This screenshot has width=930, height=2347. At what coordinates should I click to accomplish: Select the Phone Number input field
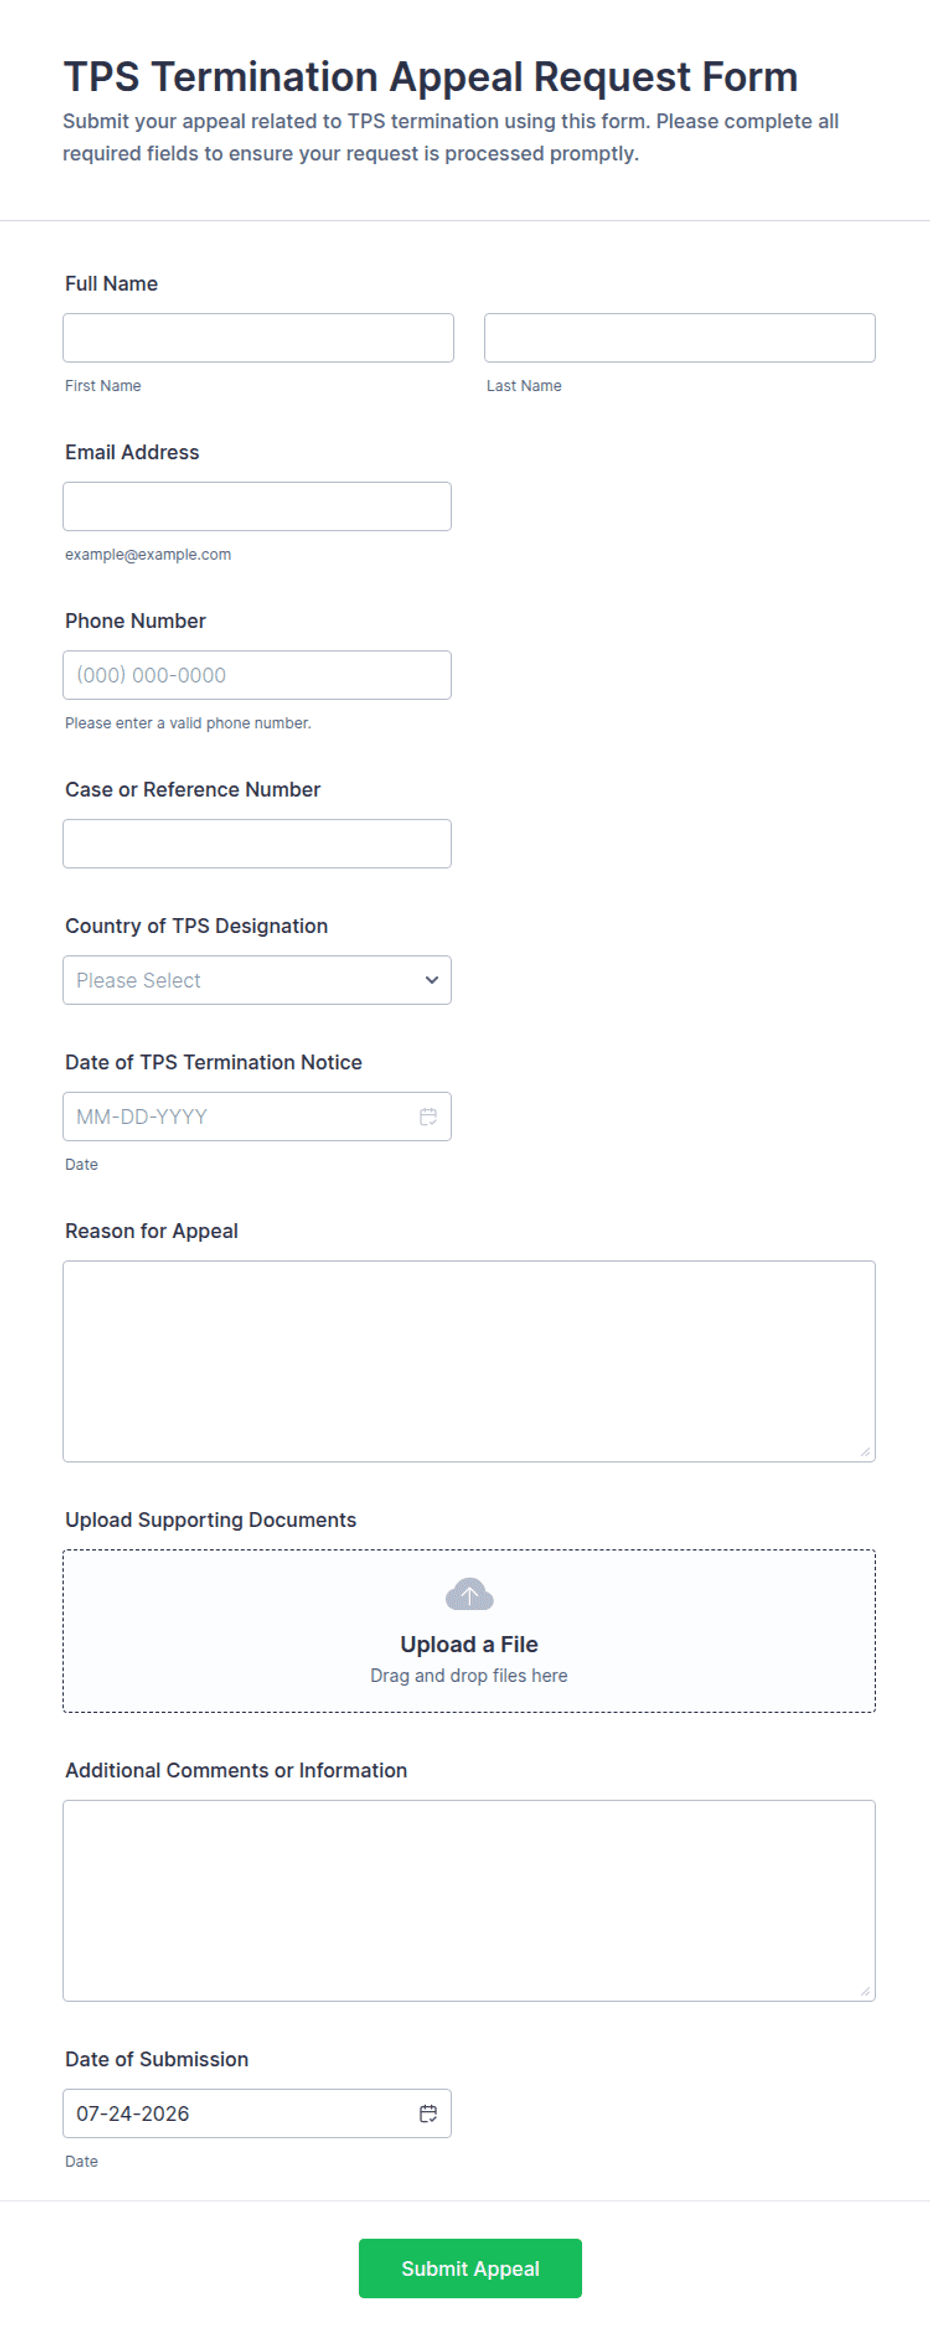click(257, 675)
